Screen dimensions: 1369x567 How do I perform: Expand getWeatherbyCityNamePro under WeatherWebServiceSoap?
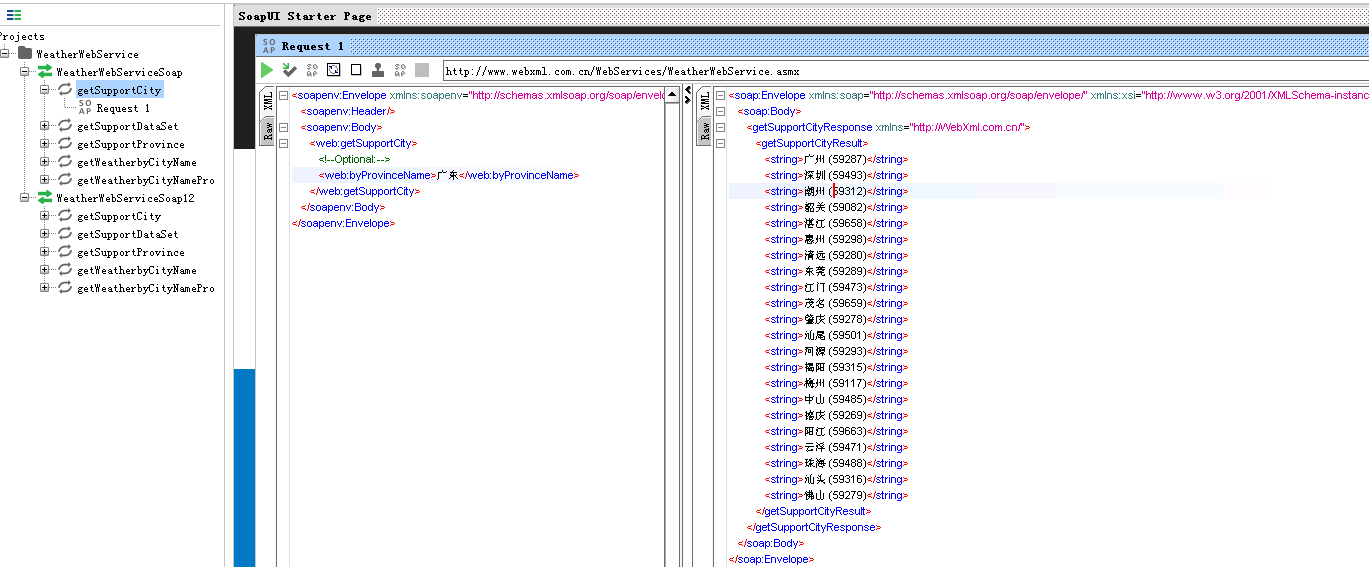coord(44,180)
